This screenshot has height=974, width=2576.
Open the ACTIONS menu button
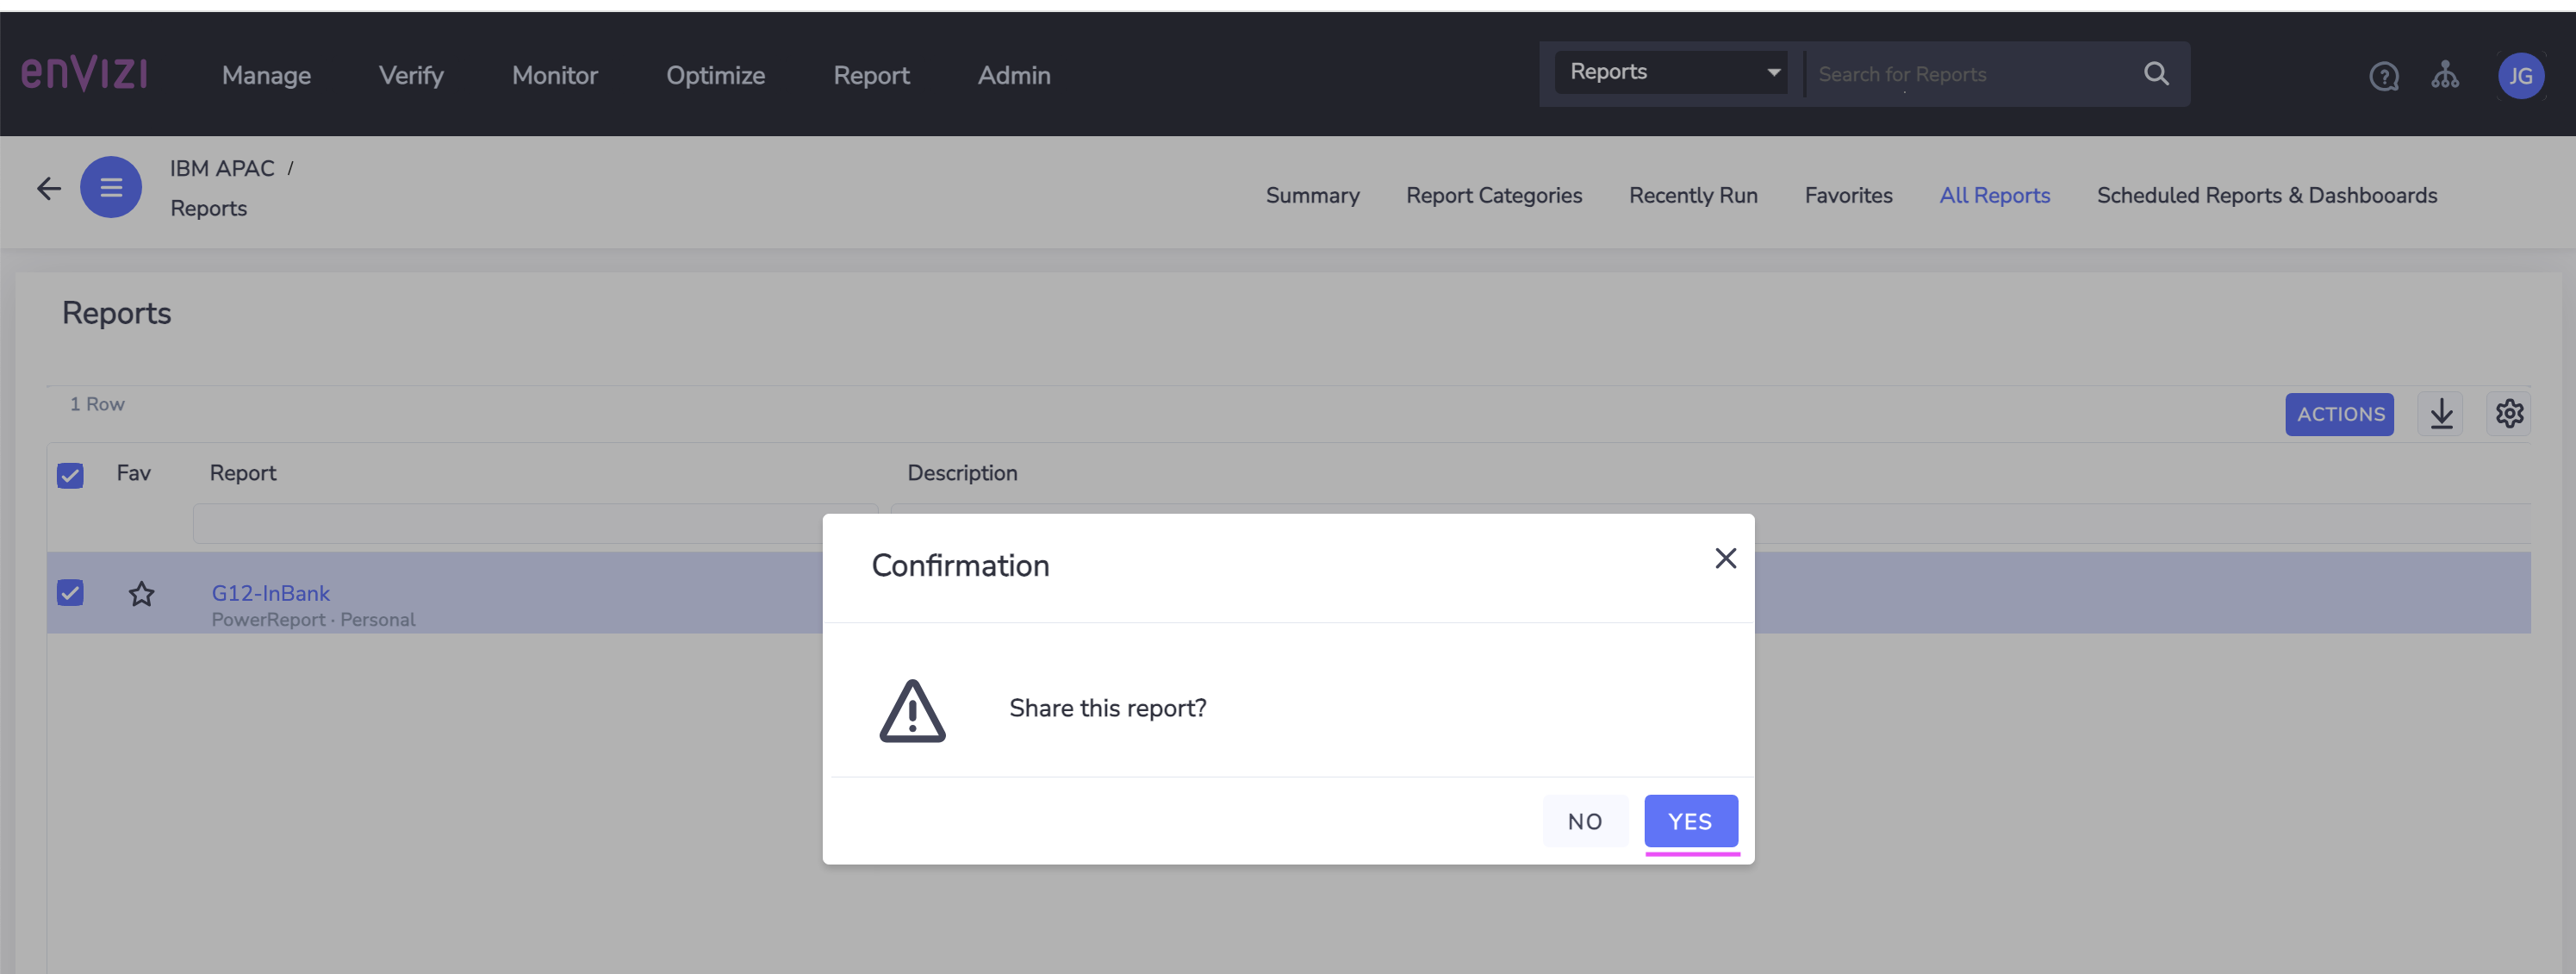tap(2339, 414)
